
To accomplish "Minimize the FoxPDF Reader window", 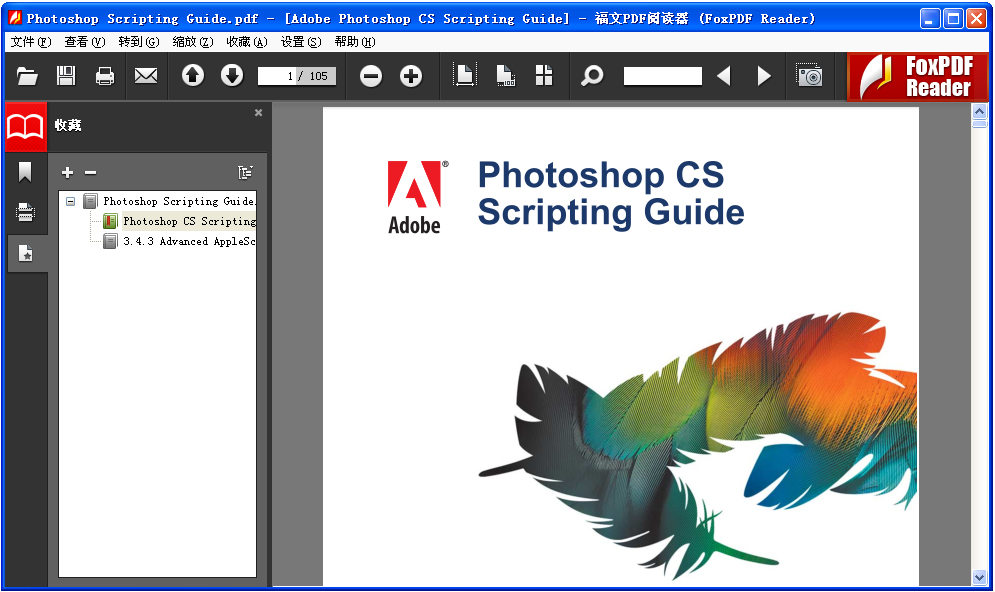I will point(930,18).
